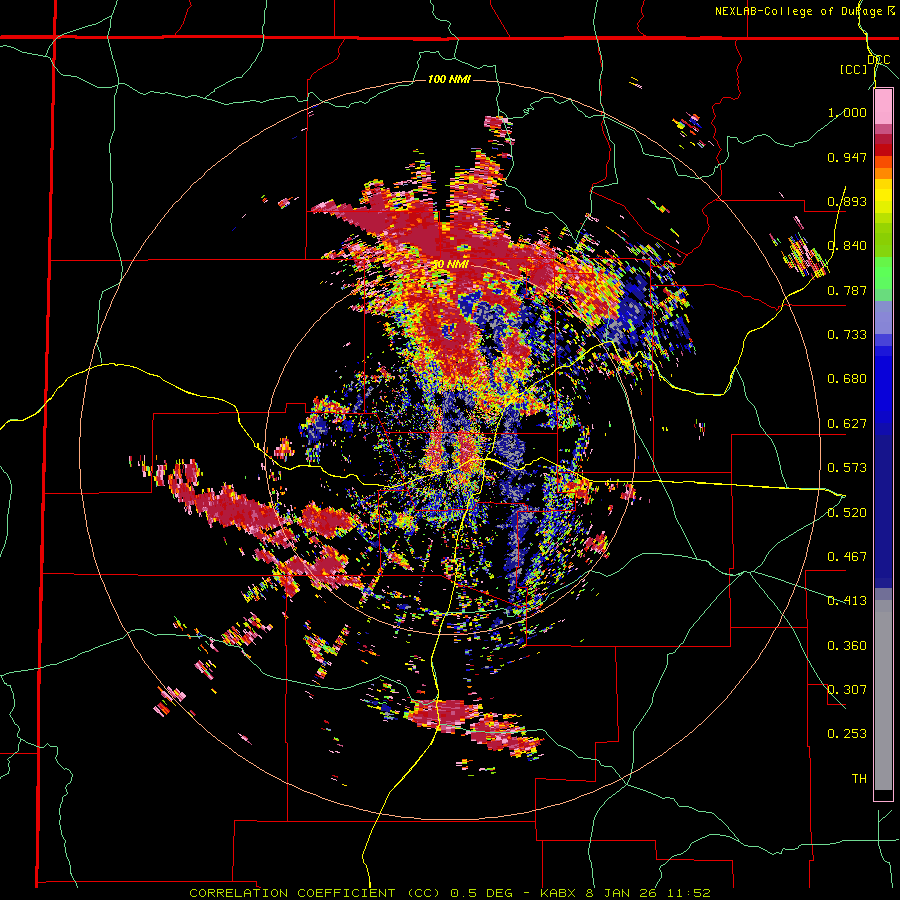This screenshot has width=900, height=900.
Task: Click the 0.467 scale value
Action: pyautogui.click(x=847, y=557)
